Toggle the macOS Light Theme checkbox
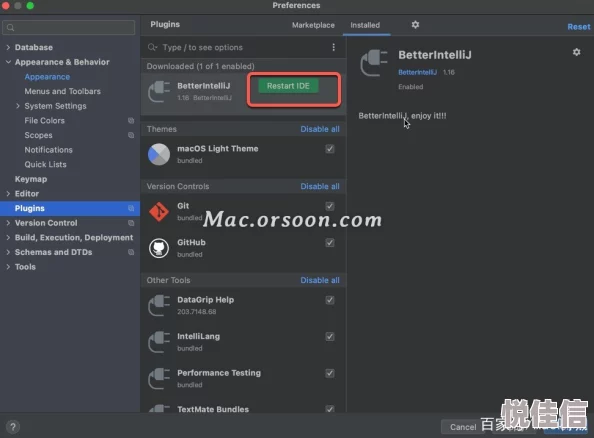 pyautogui.click(x=330, y=149)
